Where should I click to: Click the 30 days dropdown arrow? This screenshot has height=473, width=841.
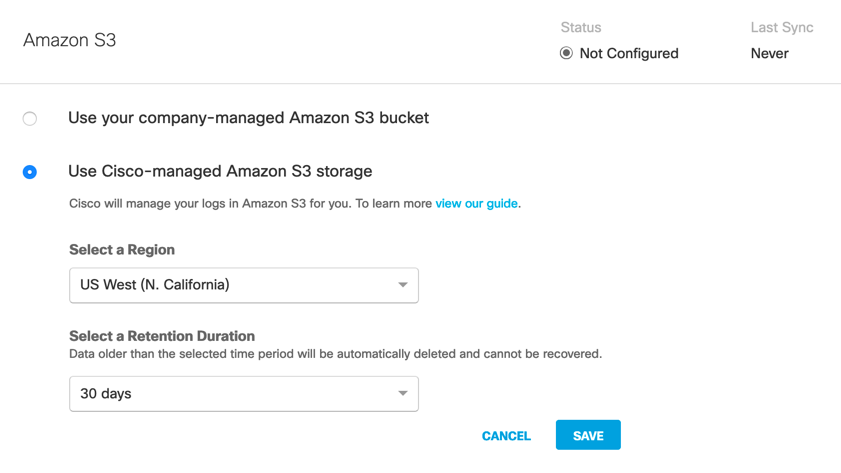(402, 394)
